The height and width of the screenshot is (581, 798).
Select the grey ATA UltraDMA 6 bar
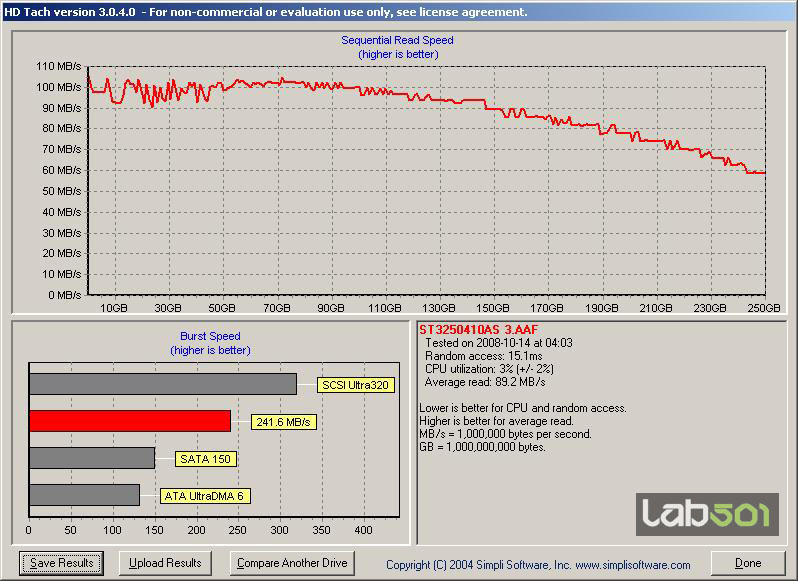(84, 495)
